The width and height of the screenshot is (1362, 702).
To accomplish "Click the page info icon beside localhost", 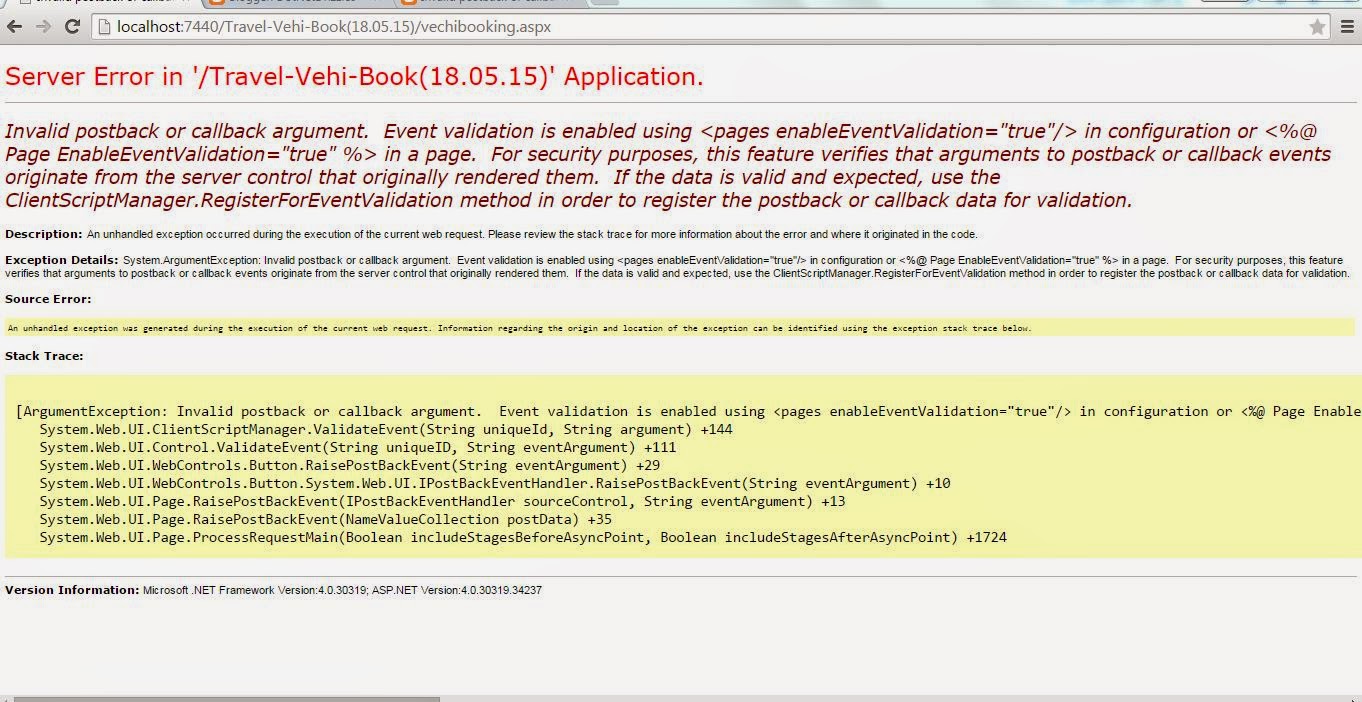I will [x=104, y=27].
